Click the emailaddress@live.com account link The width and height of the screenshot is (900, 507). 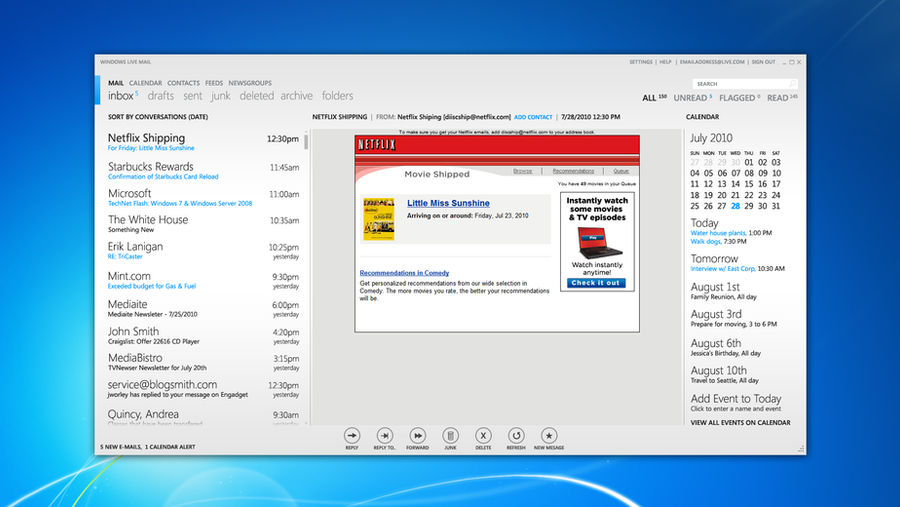(x=712, y=62)
